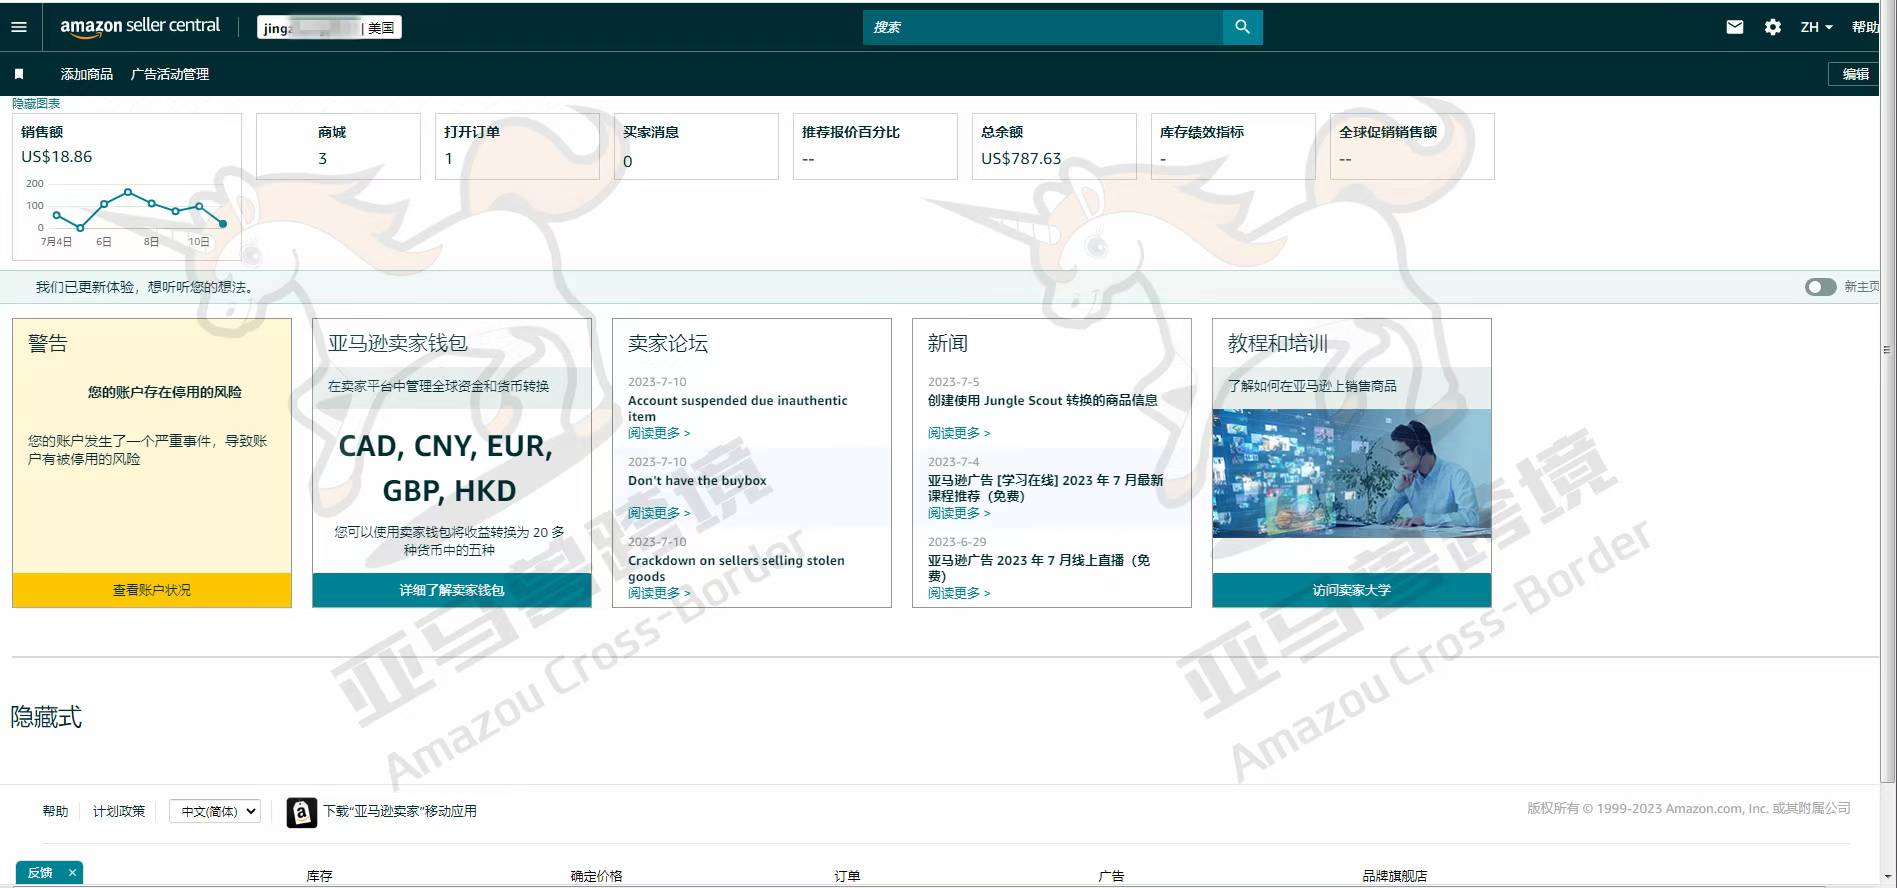Click forum post 'Don't have the buybox'
1897x888 pixels.
(x=697, y=481)
